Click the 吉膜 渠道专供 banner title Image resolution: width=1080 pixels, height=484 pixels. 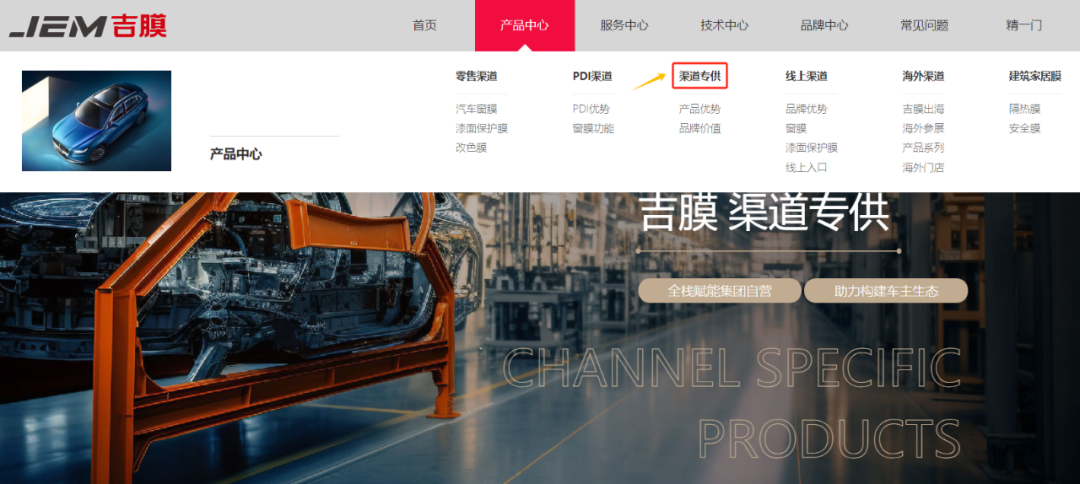(765, 214)
